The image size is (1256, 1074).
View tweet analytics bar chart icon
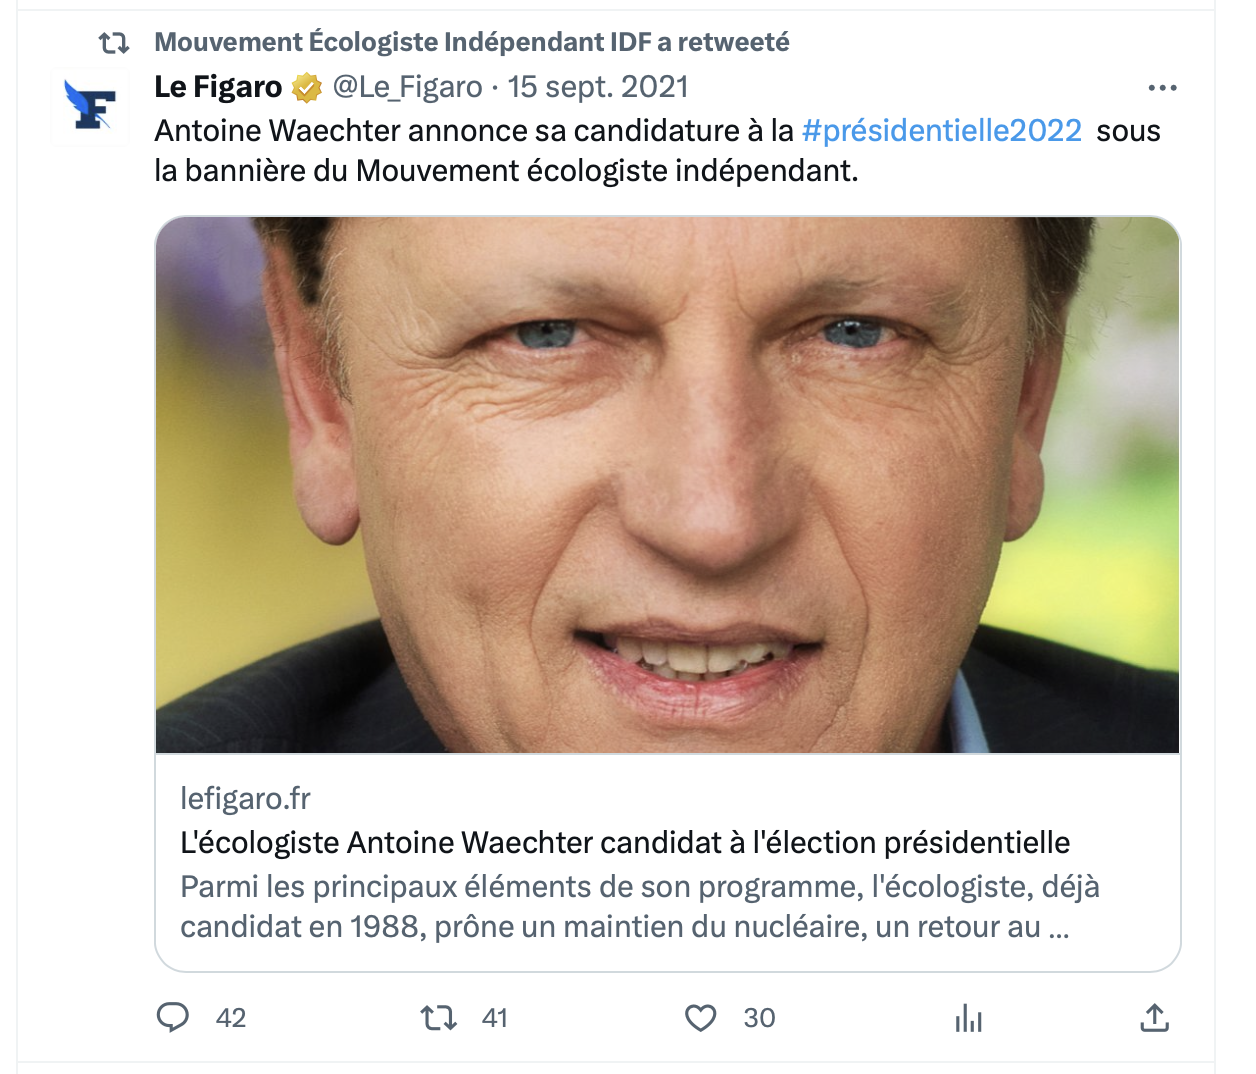click(x=968, y=1018)
